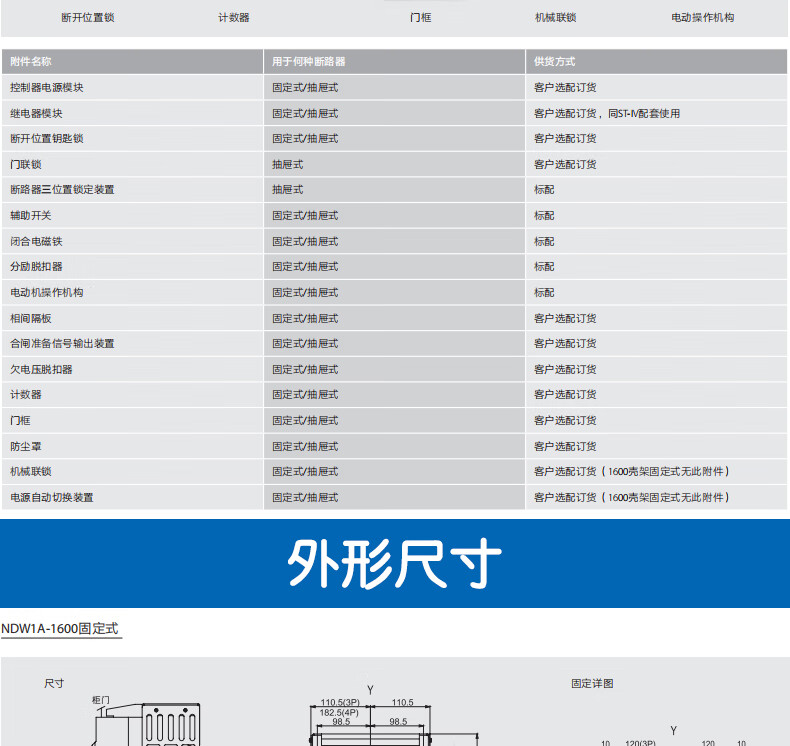Select the 电动操作机构 caption at the top

point(702,17)
